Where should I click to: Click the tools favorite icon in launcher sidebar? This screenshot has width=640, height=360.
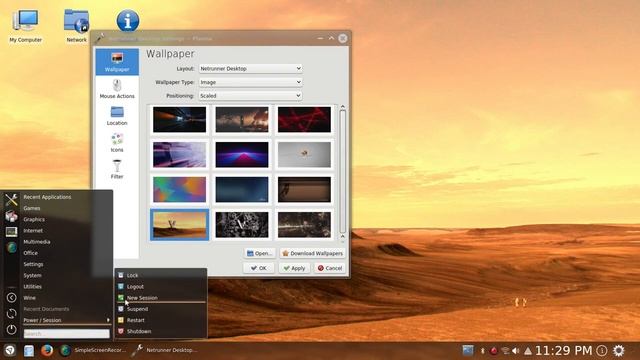(x=11, y=200)
